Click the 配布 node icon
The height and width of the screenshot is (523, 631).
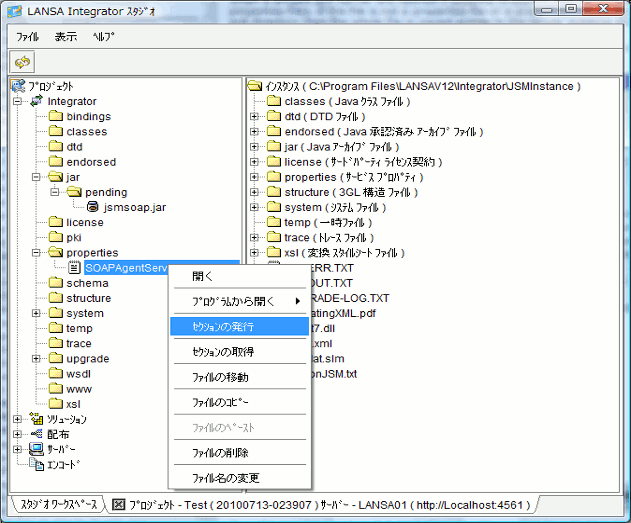click(37, 434)
